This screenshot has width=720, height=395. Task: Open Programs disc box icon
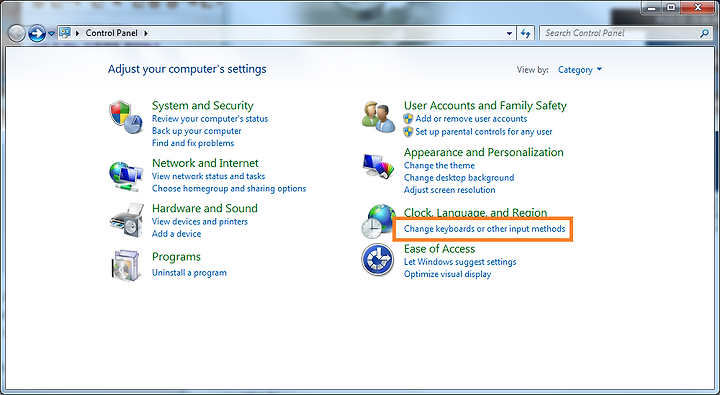126,265
